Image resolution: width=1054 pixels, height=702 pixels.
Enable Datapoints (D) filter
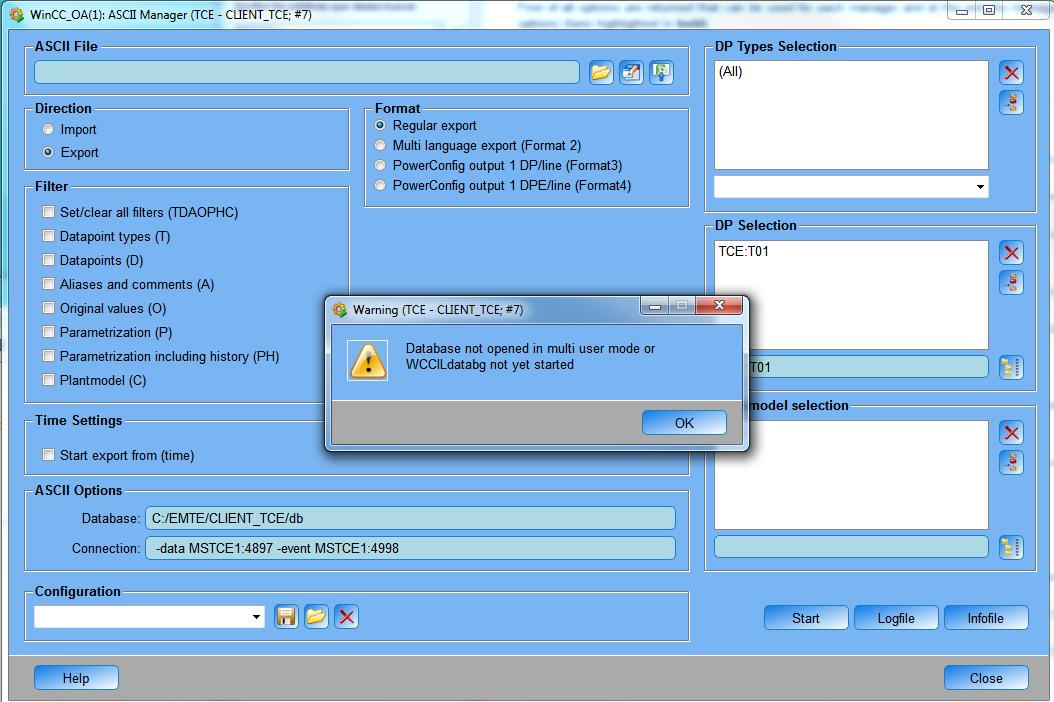[48, 260]
